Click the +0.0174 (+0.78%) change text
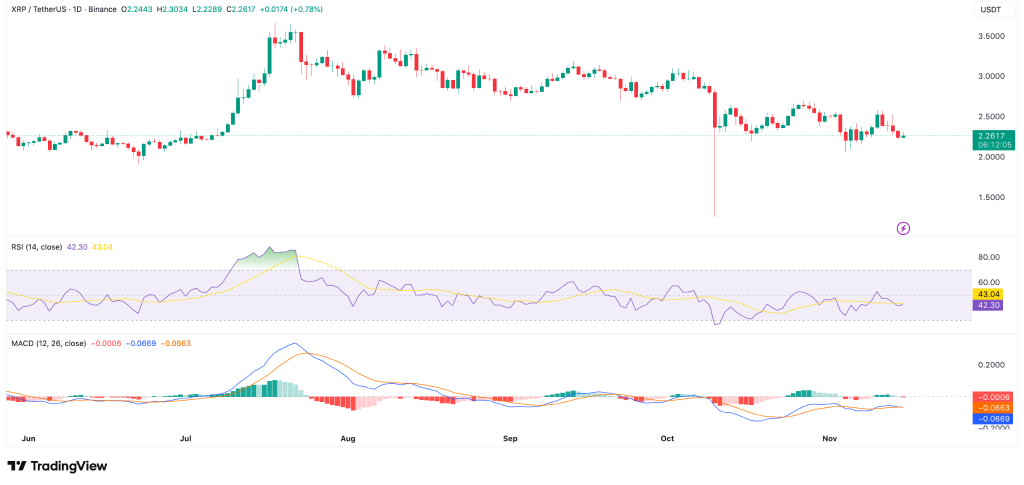 click(292, 10)
